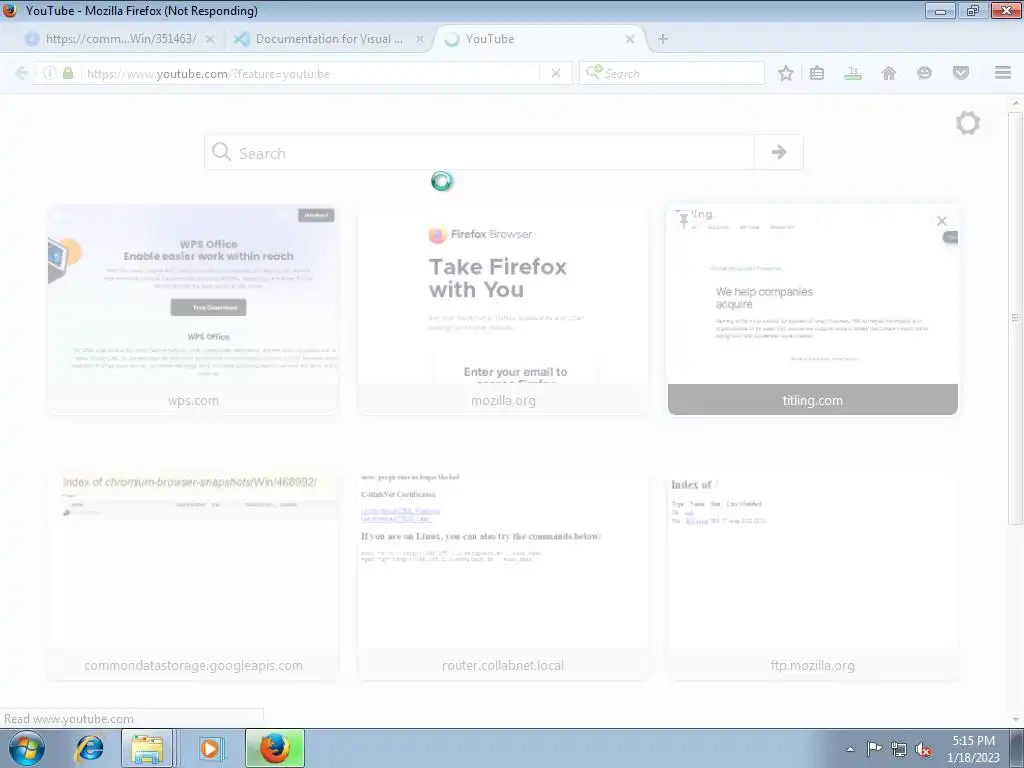Go to the home page icon

(x=889, y=73)
